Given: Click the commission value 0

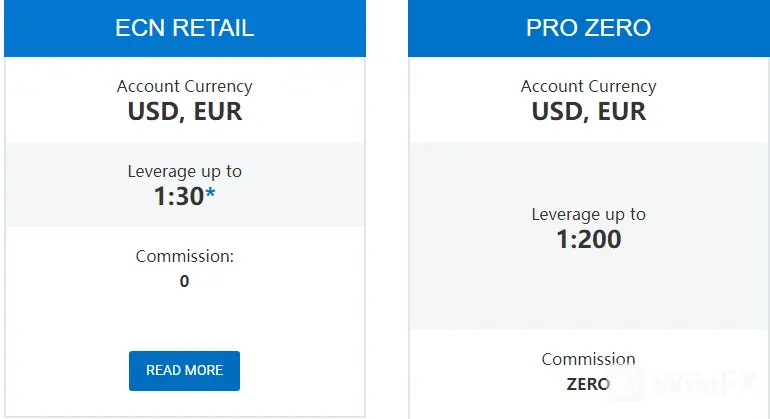Looking at the screenshot, I should (x=184, y=281).
